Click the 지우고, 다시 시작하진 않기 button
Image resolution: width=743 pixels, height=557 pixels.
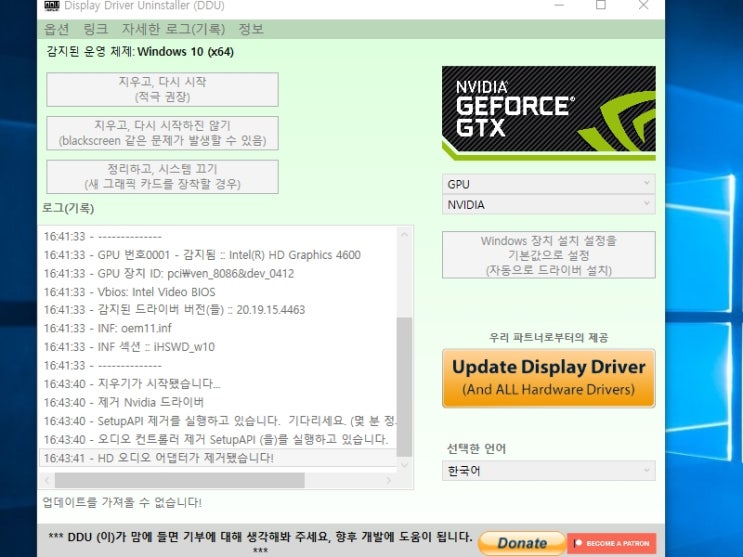pyautogui.click(x=163, y=133)
